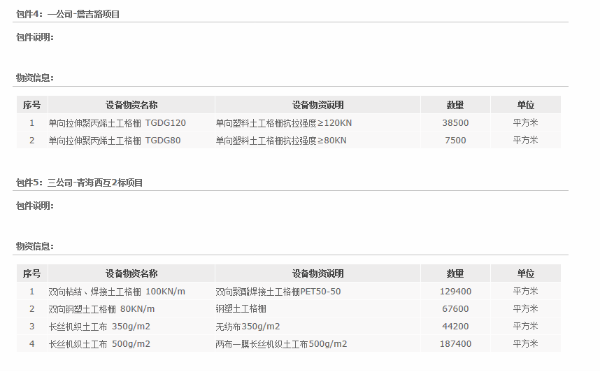
Task: Click the 包件5 三公司 heading
Action: (x=79, y=183)
